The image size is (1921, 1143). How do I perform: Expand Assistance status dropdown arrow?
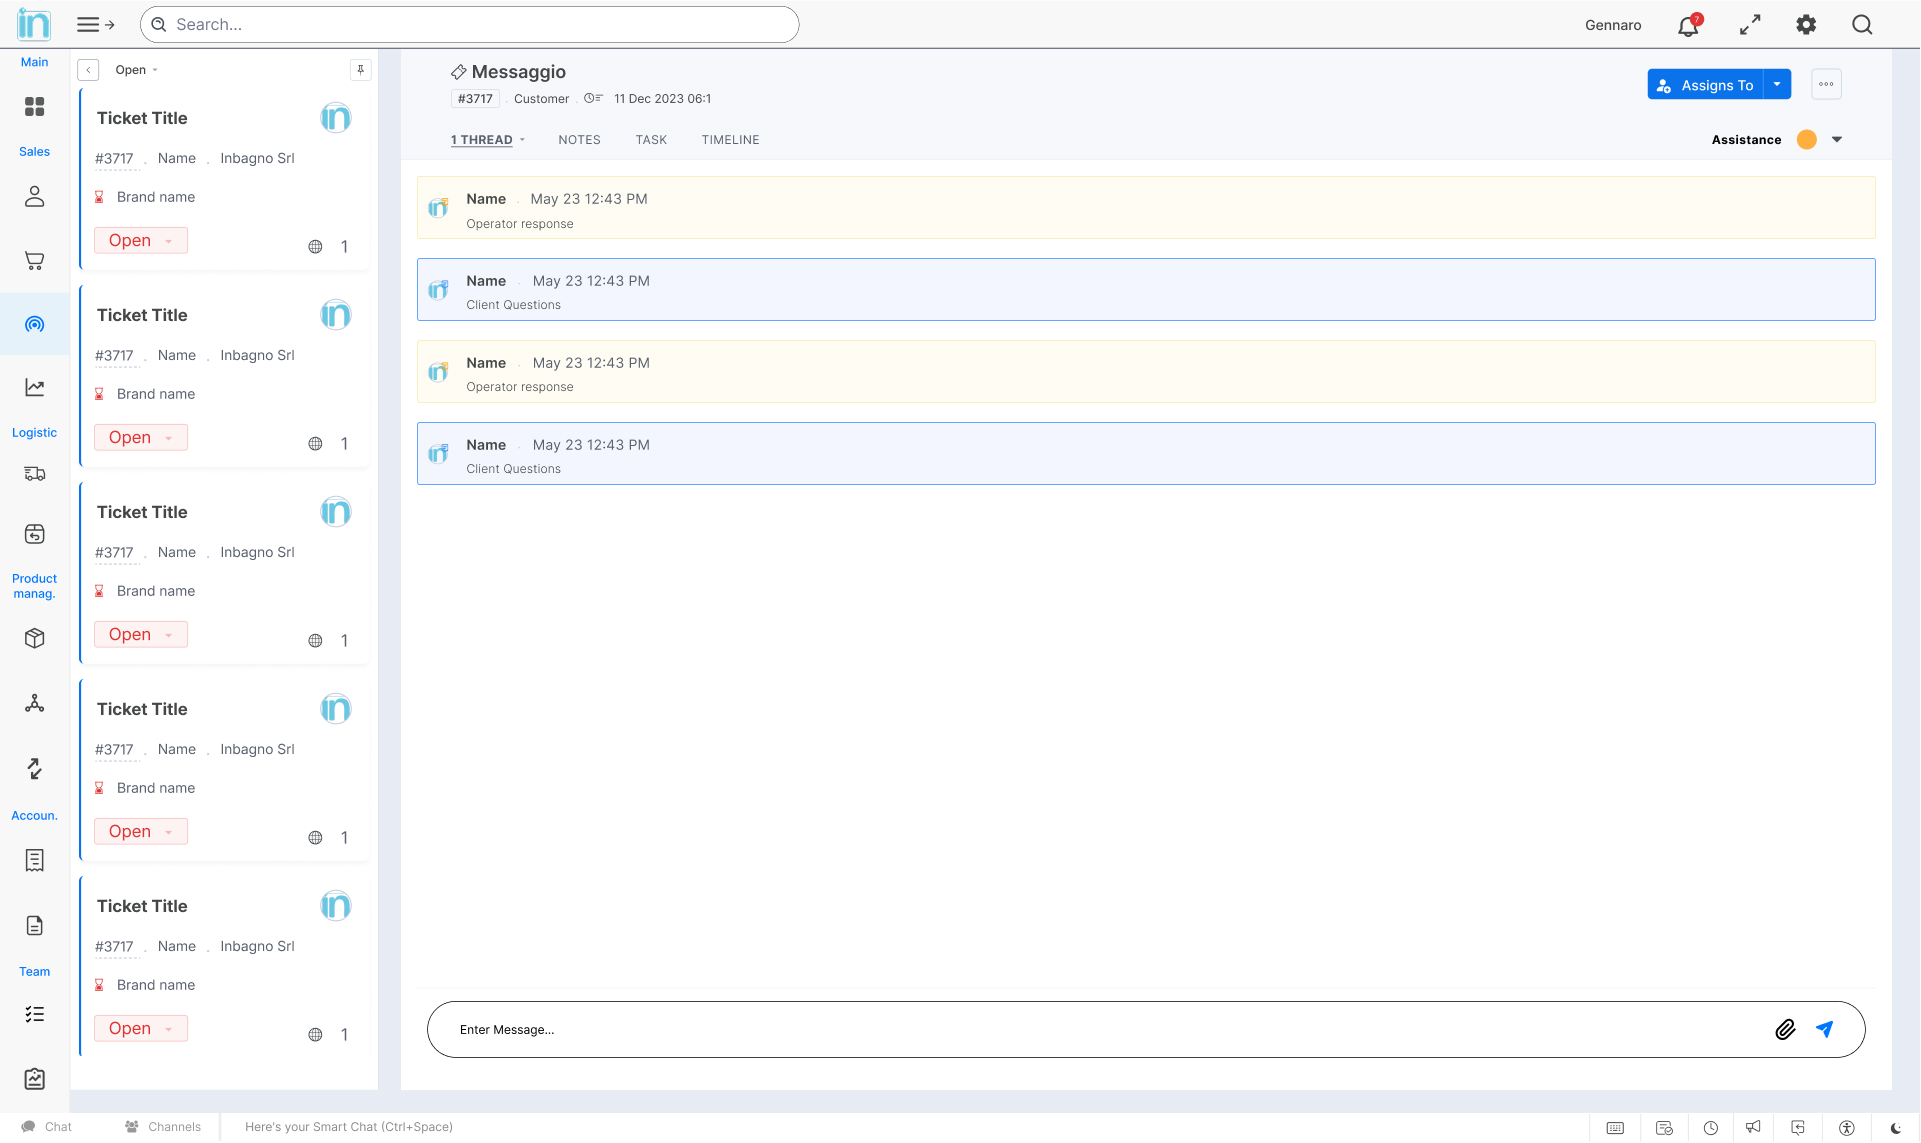click(x=1837, y=140)
